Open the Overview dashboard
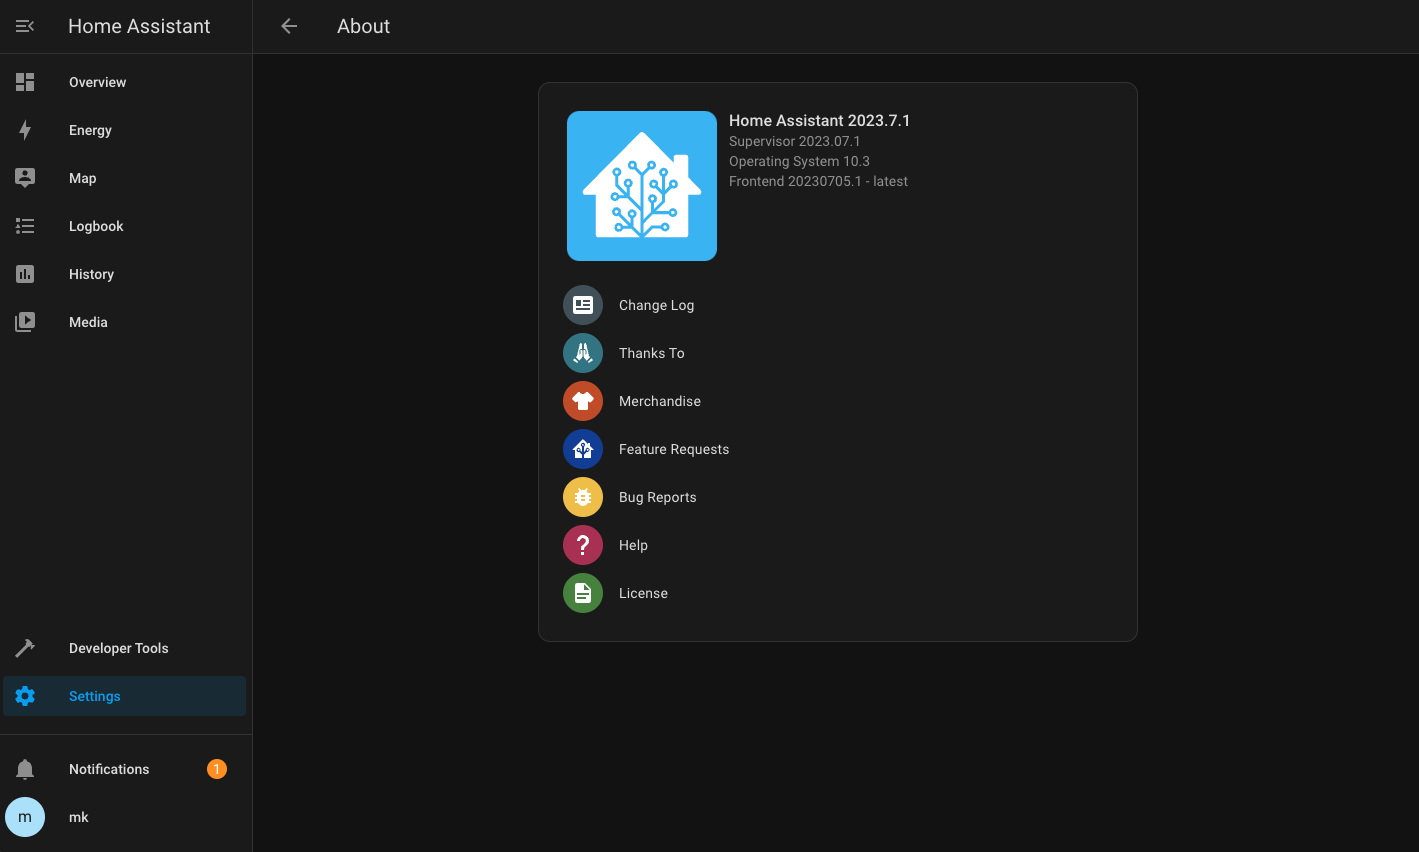 click(x=125, y=82)
